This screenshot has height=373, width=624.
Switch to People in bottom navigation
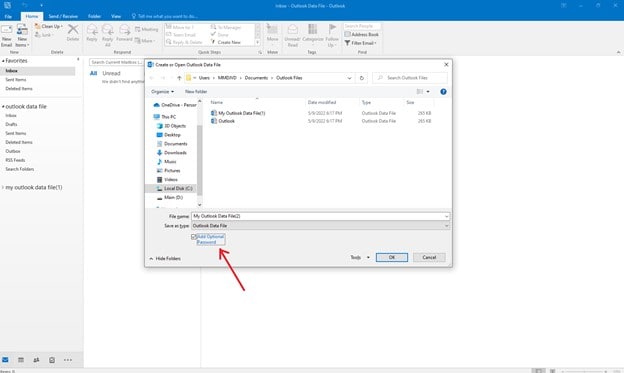[36, 360]
